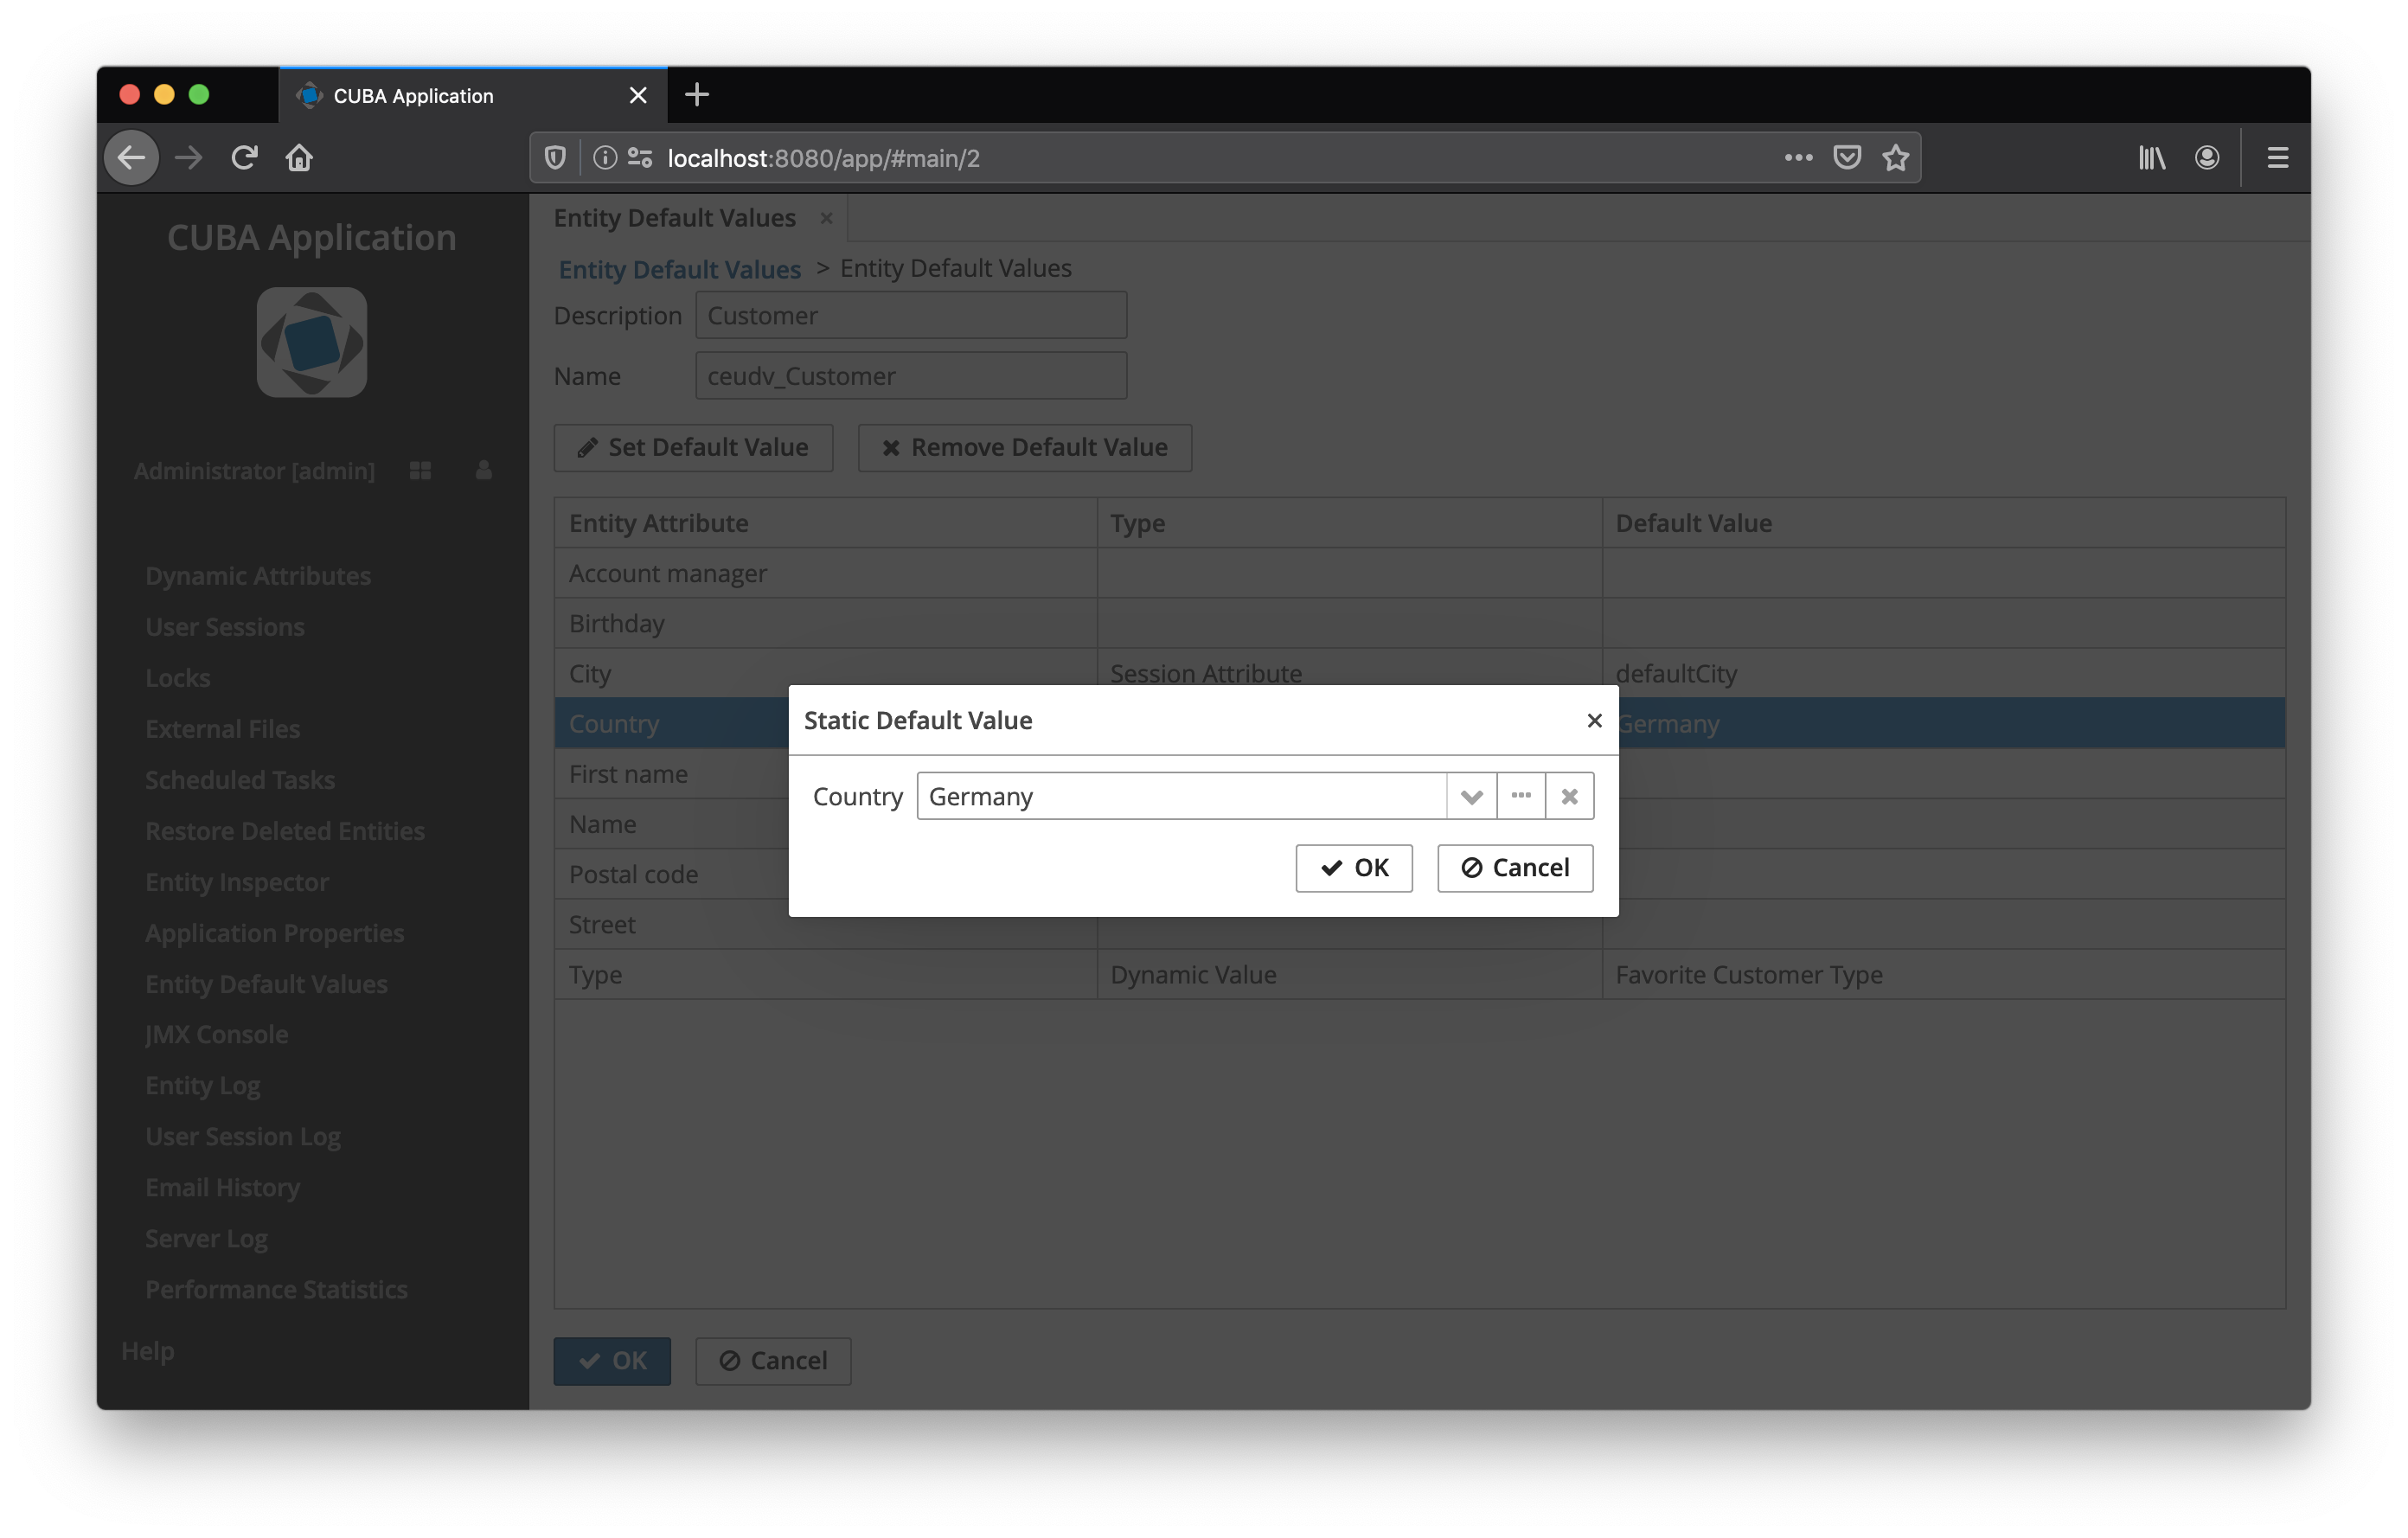Image resolution: width=2408 pixels, height=1538 pixels.
Task: Bookmark this page with star
Action: tap(1895, 157)
